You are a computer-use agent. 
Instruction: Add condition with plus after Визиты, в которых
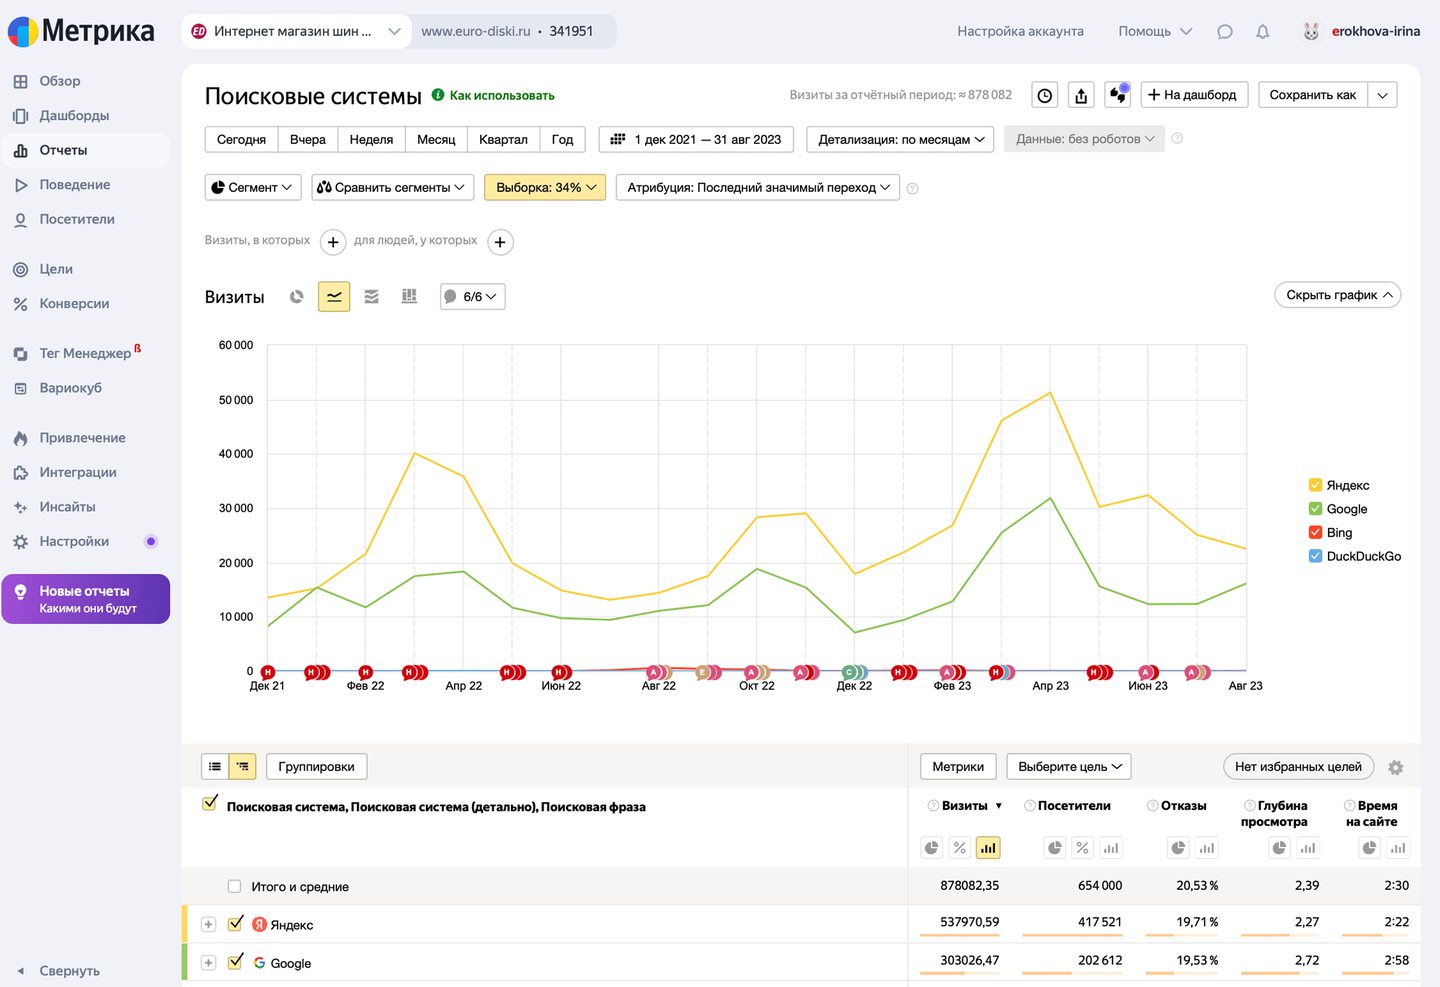(x=333, y=242)
